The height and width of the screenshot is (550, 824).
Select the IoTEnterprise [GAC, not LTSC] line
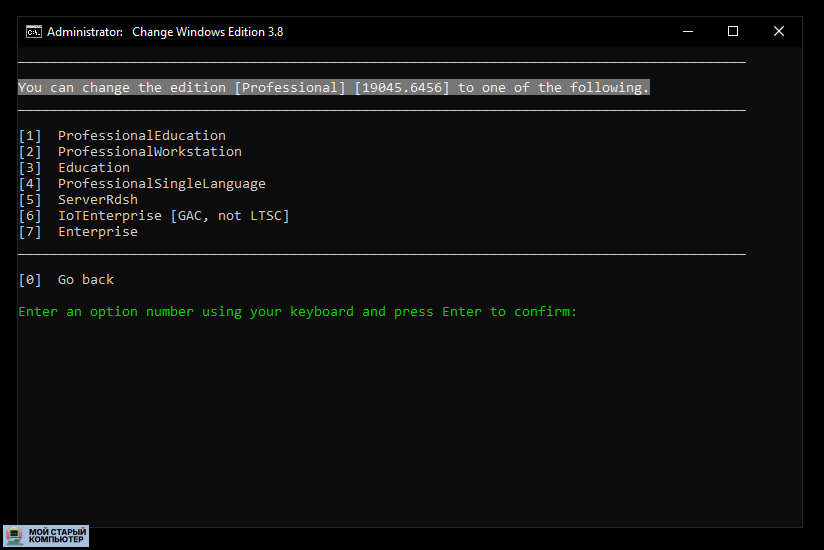click(x=173, y=215)
